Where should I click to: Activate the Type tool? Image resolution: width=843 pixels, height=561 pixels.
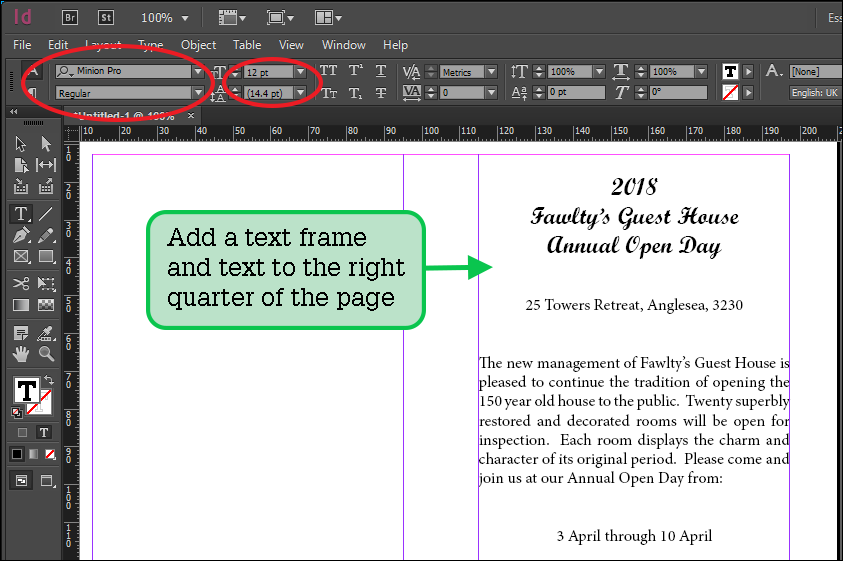click(20, 214)
